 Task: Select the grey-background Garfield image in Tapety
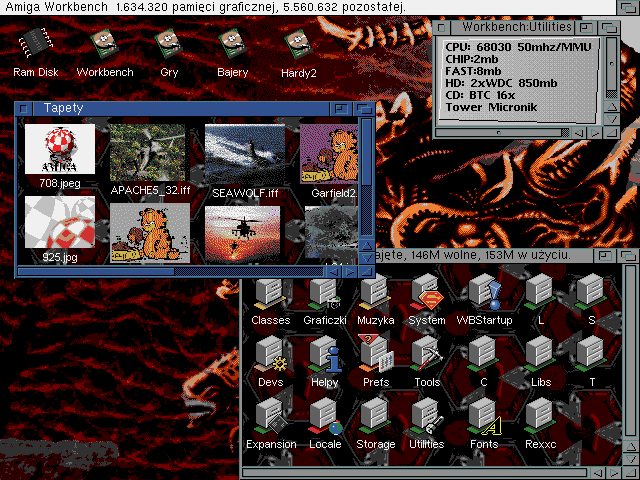click(x=150, y=233)
